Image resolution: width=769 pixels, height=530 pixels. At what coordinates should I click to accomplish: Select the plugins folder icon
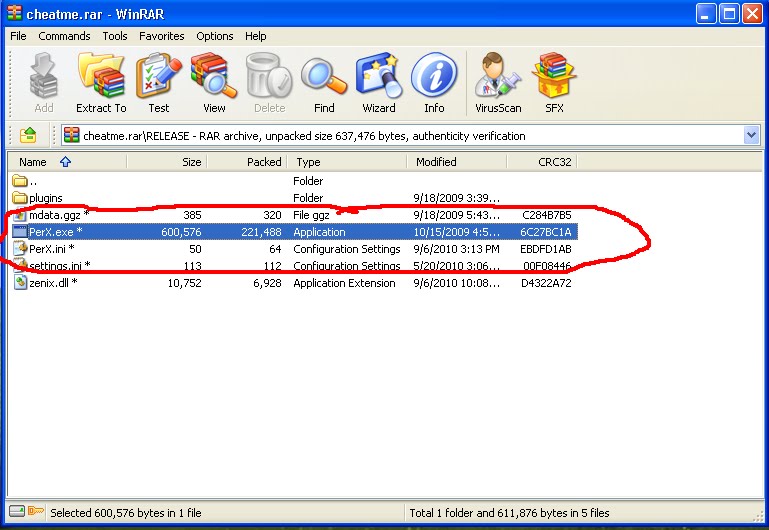click(20, 198)
